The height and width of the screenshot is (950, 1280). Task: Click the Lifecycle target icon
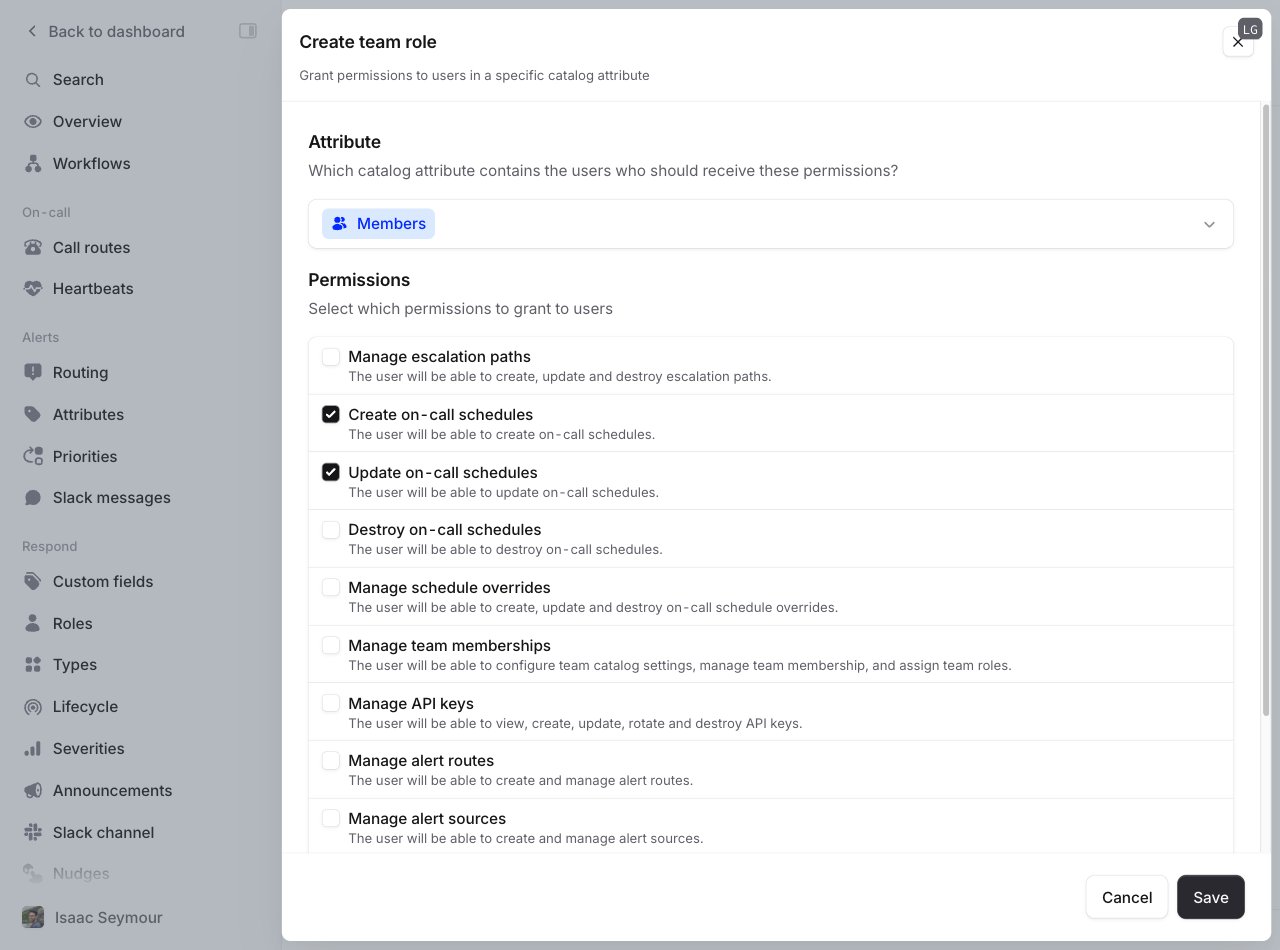(33, 707)
